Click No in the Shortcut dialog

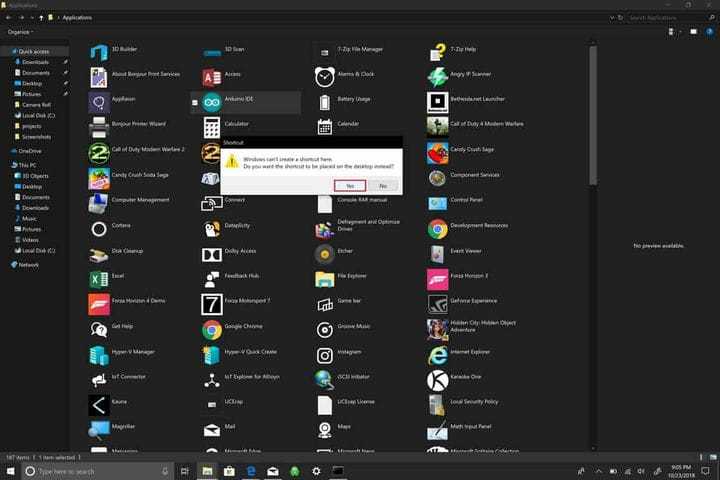click(383, 186)
